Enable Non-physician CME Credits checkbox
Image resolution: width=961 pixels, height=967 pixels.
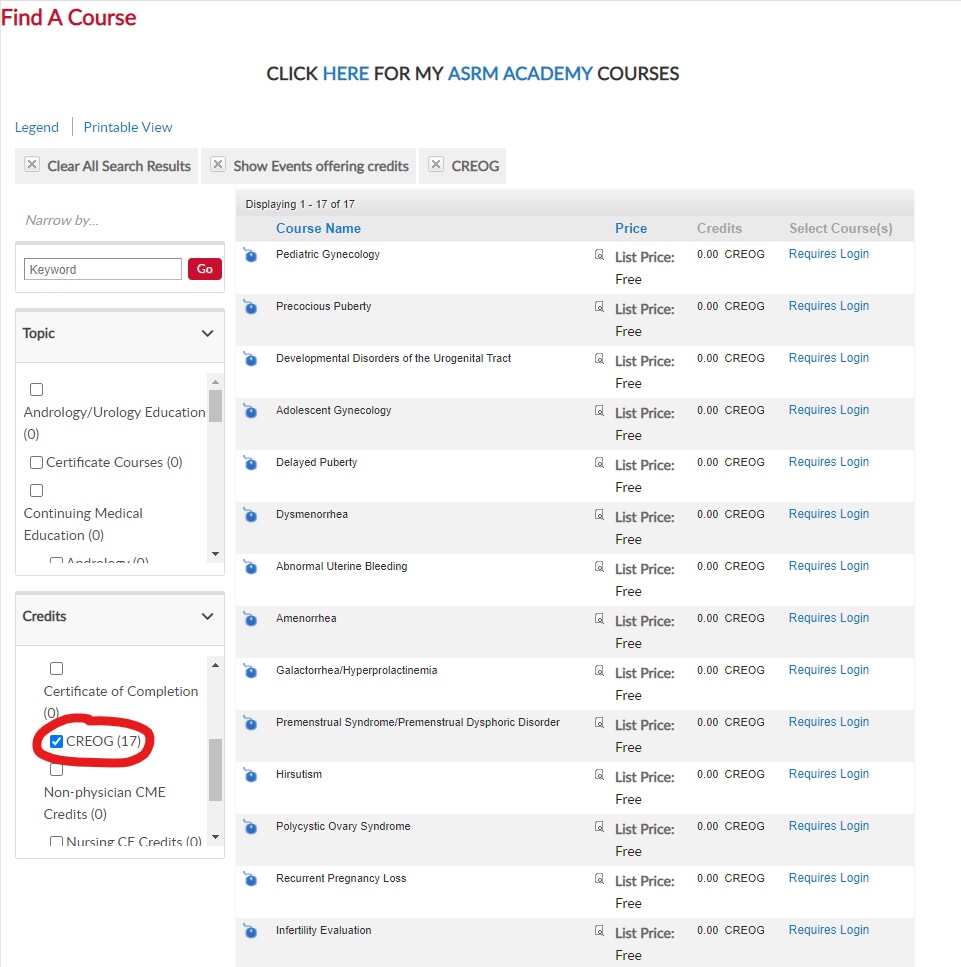pyautogui.click(x=57, y=769)
